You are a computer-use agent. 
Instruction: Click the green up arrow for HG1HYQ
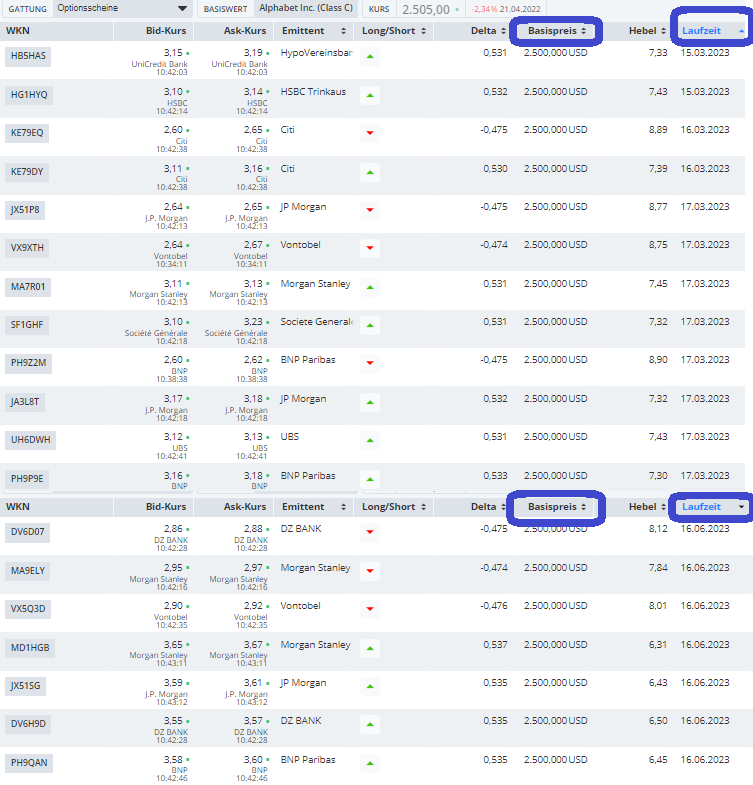pyautogui.click(x=370, y=95)
